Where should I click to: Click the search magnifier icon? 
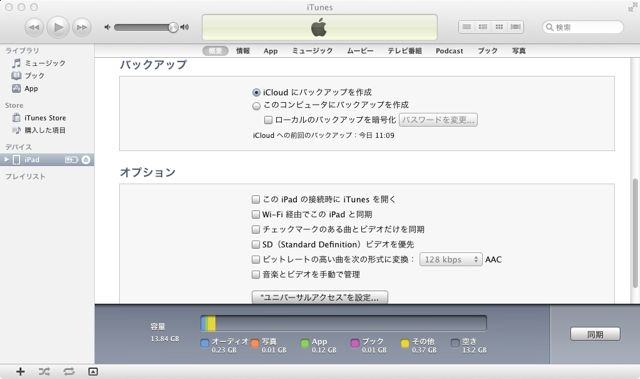coord(549,27)
